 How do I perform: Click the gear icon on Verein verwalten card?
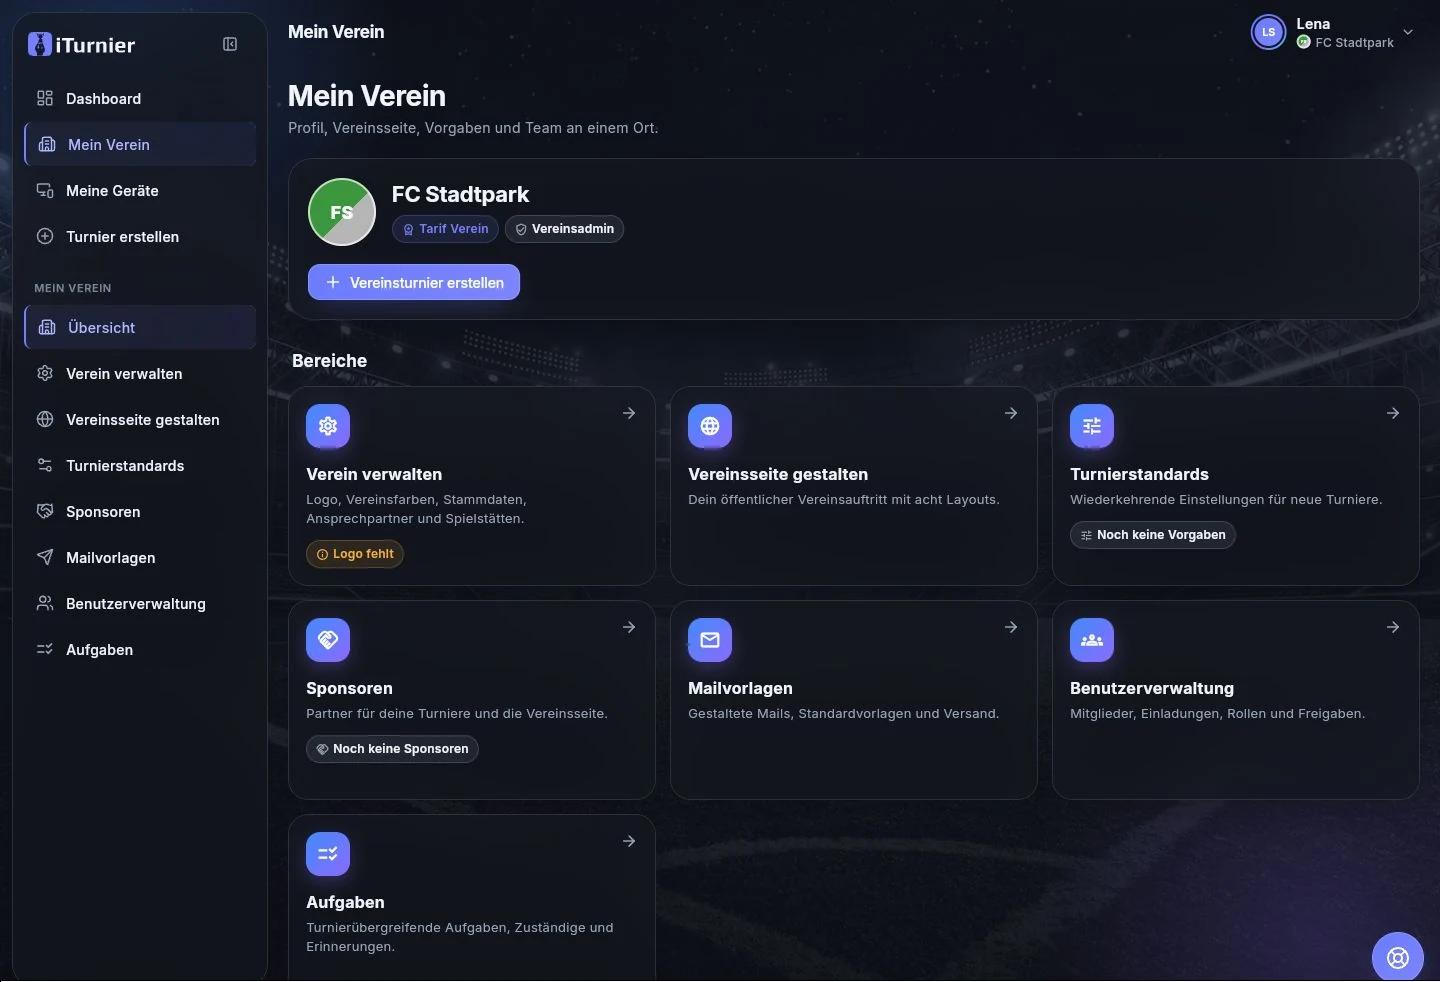(328, 426)
